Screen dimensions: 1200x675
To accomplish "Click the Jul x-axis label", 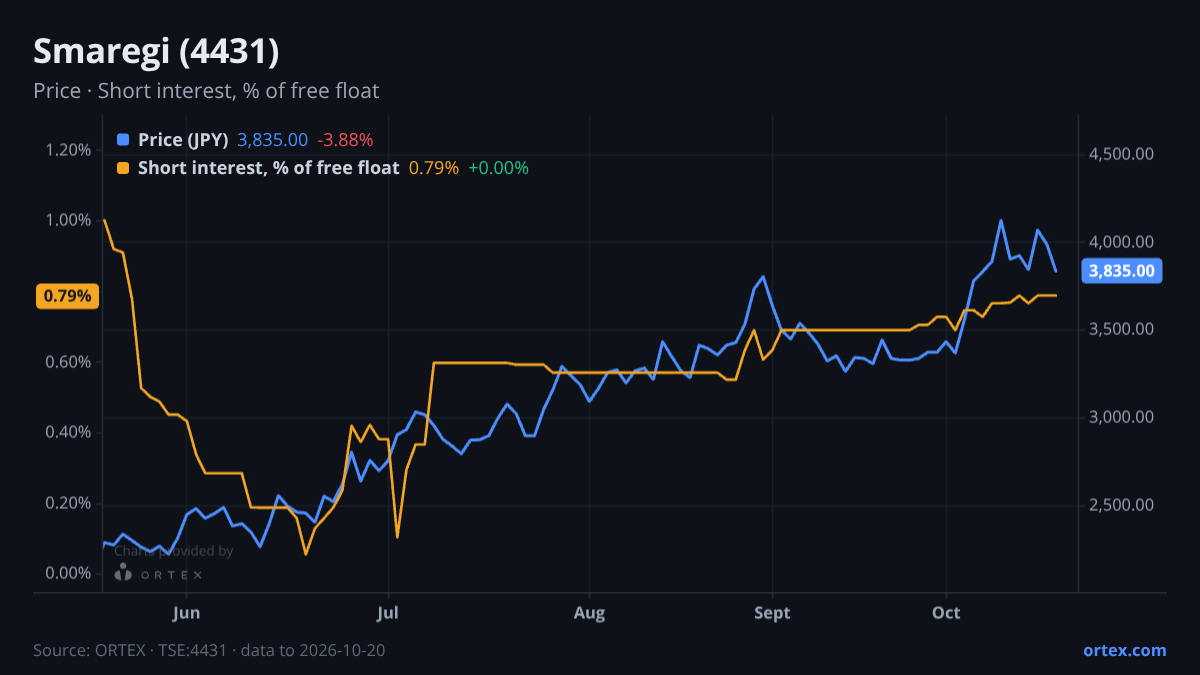I will pyautogui.click(x=389, y=612).
